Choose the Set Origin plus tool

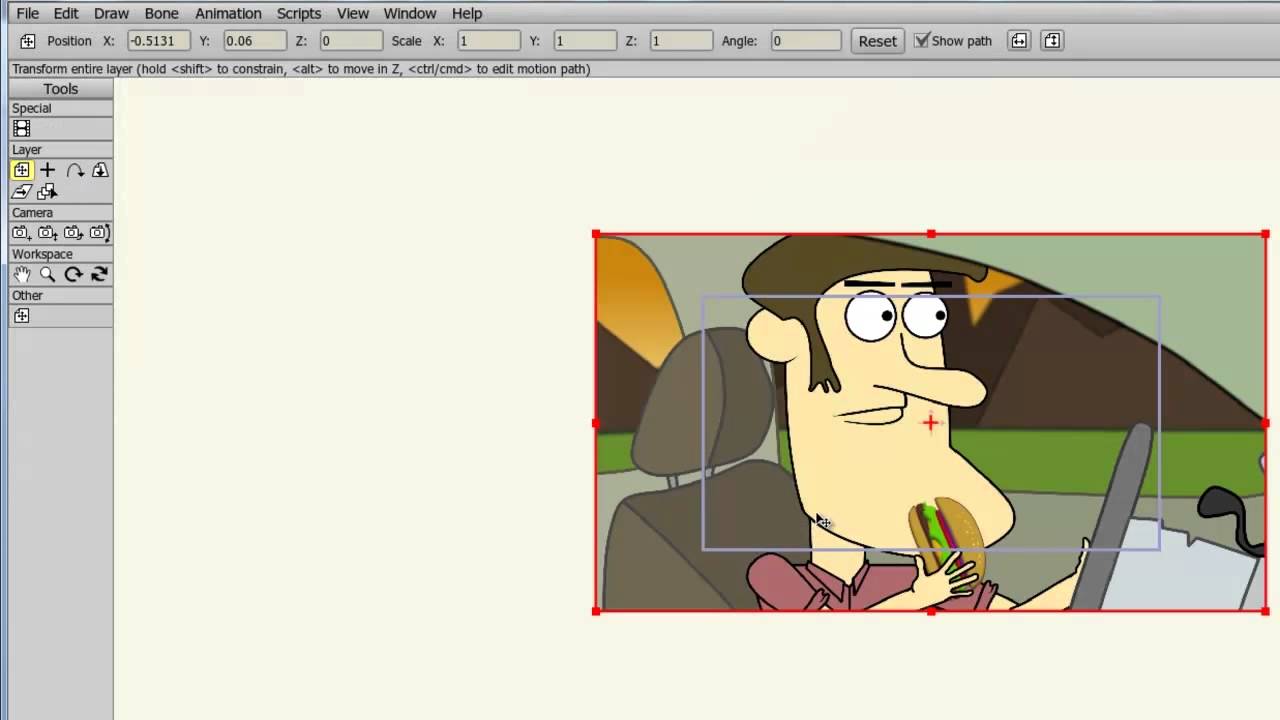(47, 170)
